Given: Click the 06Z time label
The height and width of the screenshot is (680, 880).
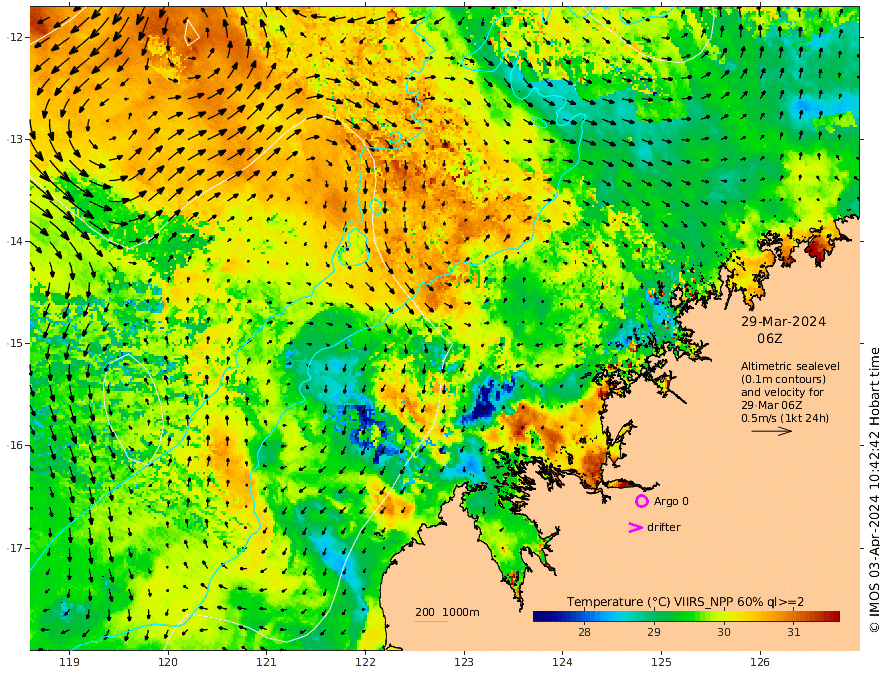Looking at the screenshot, I should click(x=769, y=338).
